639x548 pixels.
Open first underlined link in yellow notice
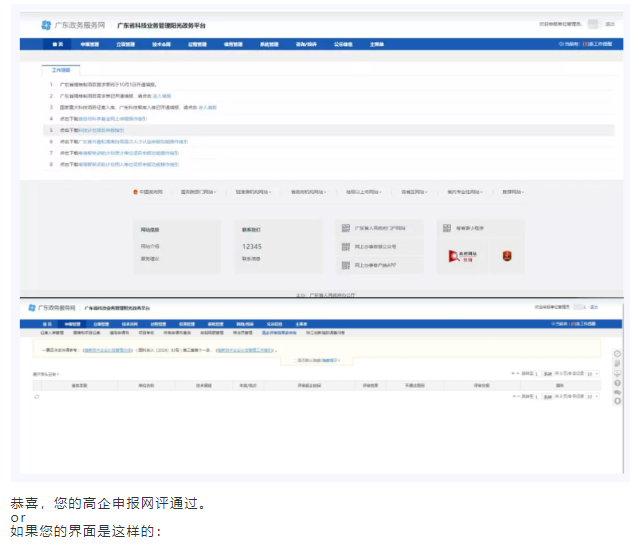pyautogui.click(x=108, y=350)
